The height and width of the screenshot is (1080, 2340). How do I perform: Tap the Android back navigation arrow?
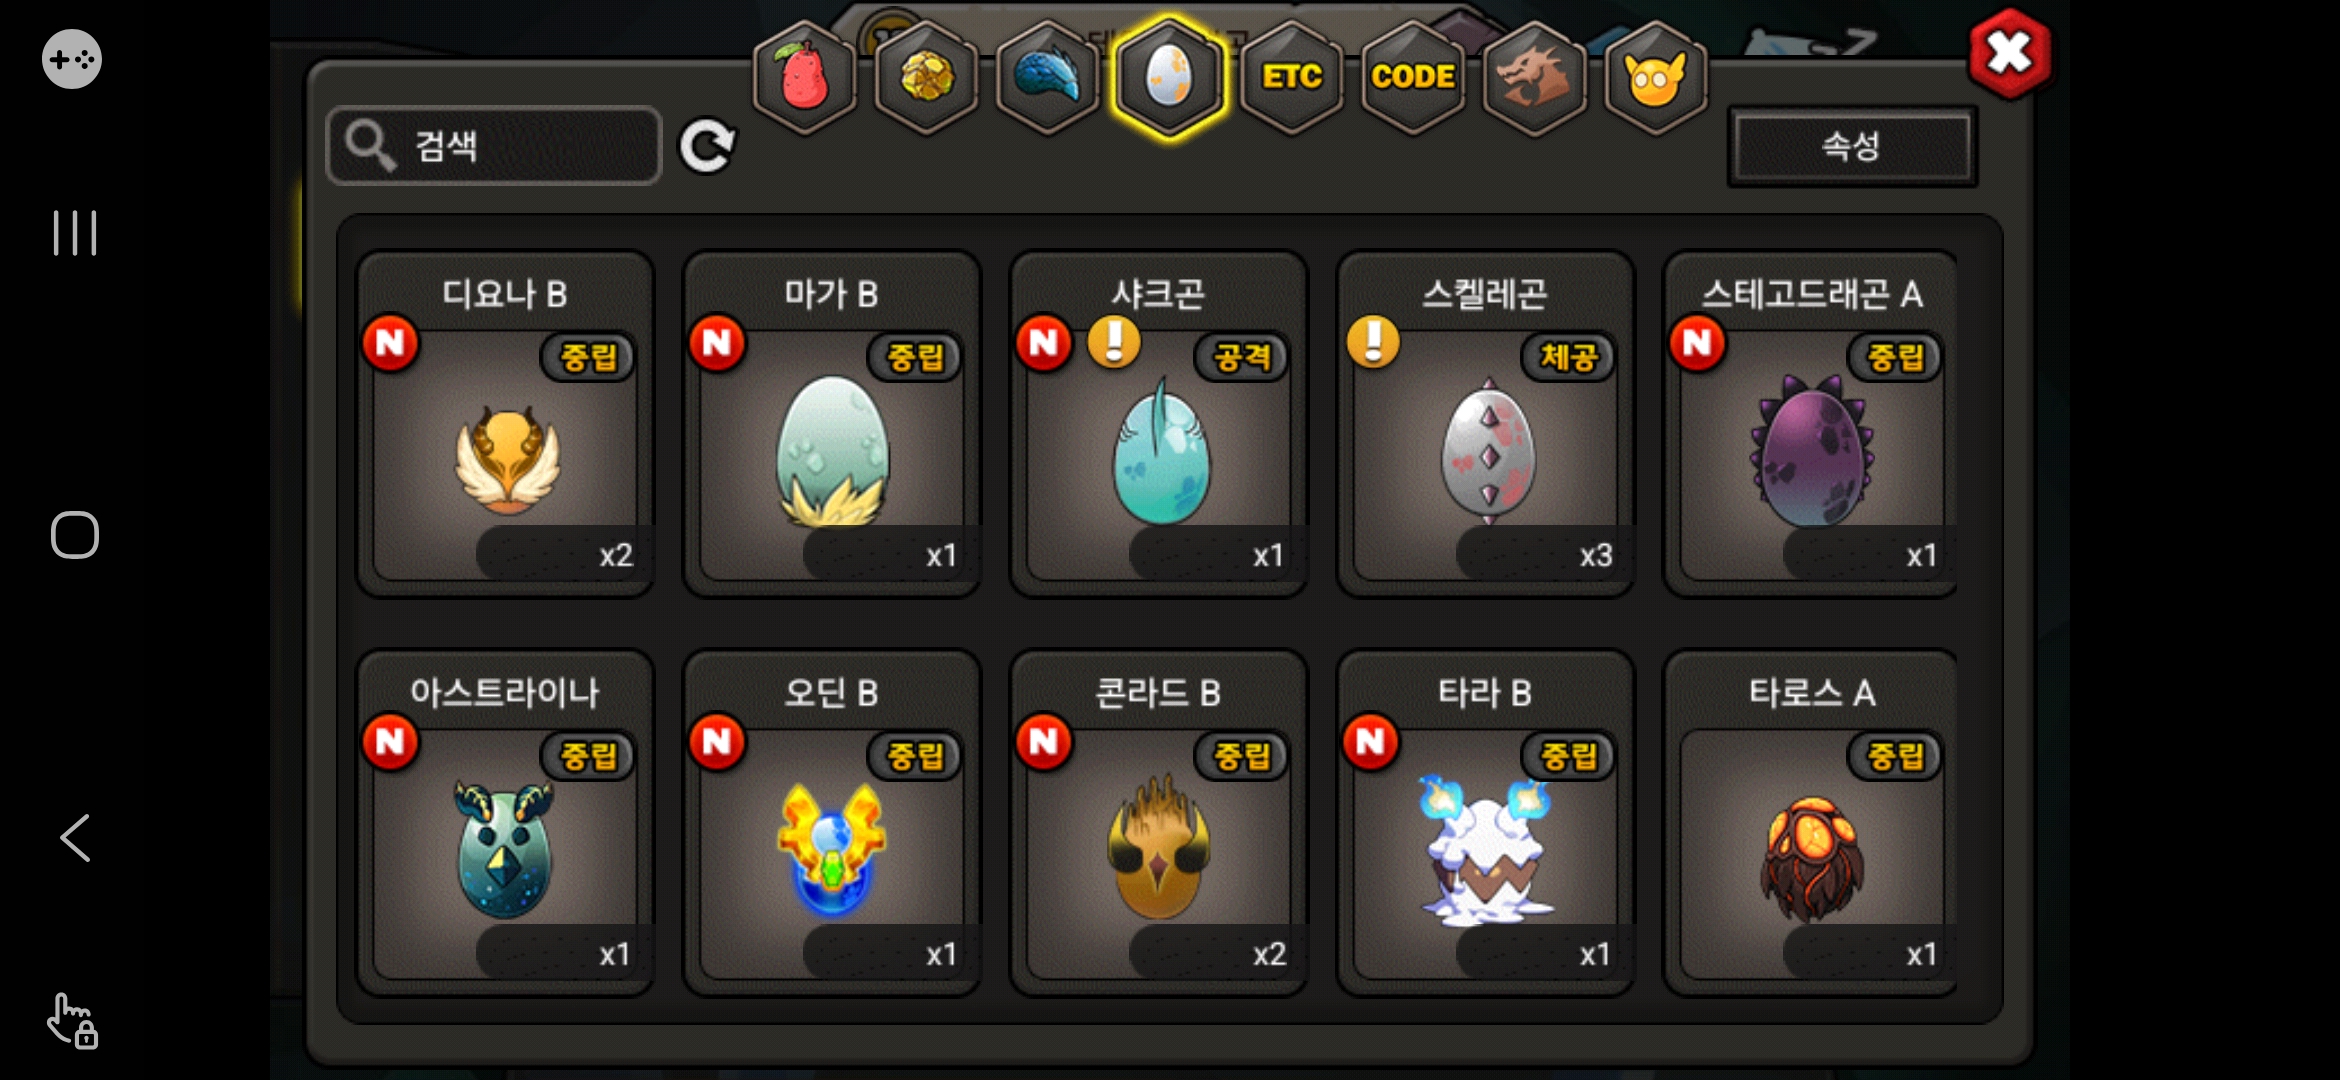click(75, 838)
